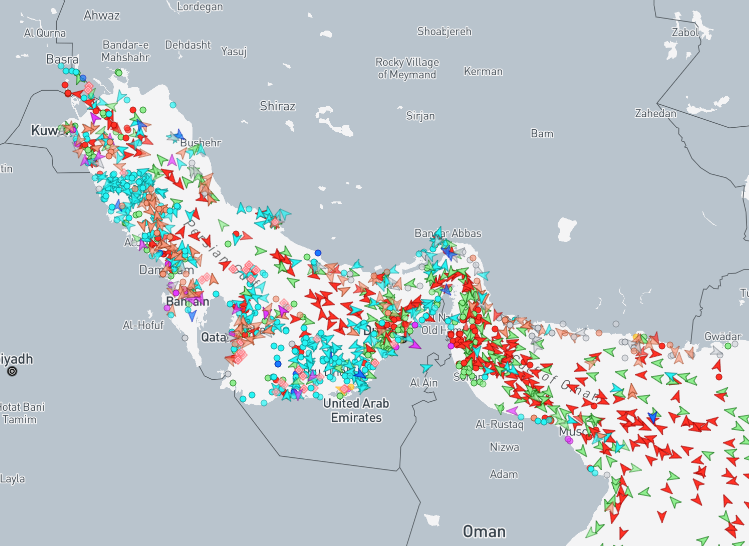
Task: Click the Bushehr city label
Action: 201,142
